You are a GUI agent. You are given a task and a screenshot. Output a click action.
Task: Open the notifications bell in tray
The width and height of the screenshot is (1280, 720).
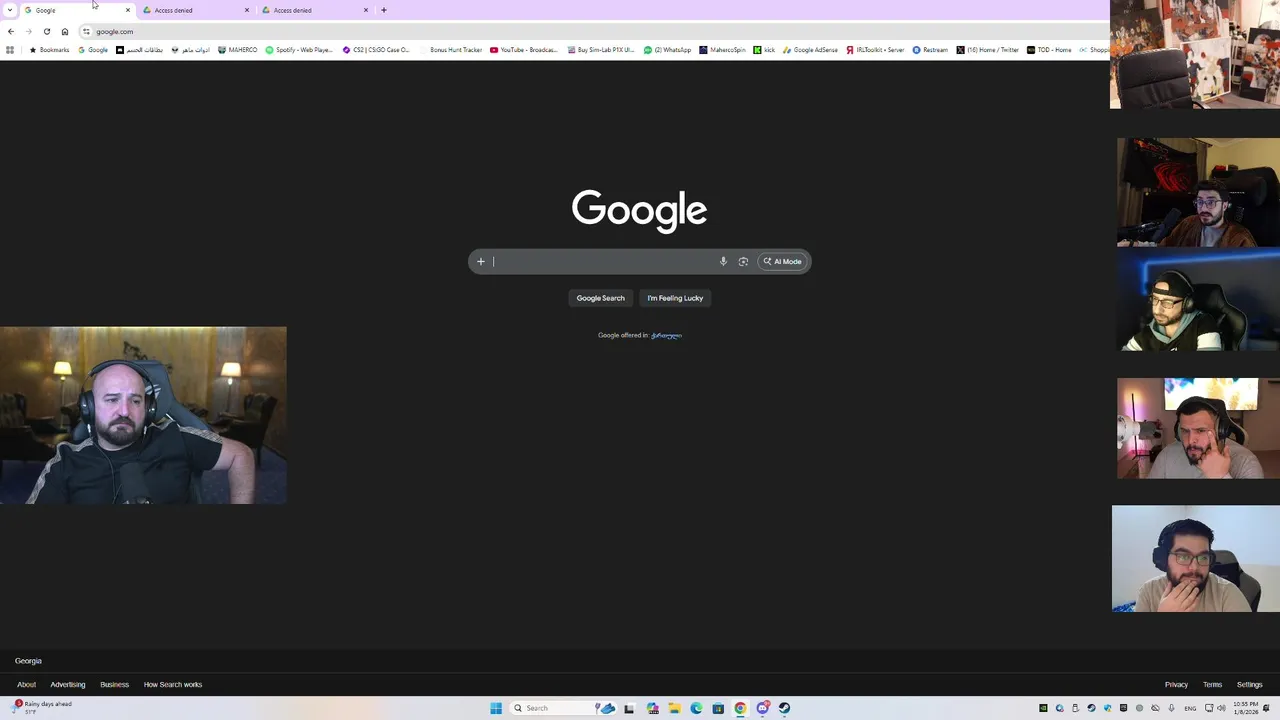(1267, 708)
